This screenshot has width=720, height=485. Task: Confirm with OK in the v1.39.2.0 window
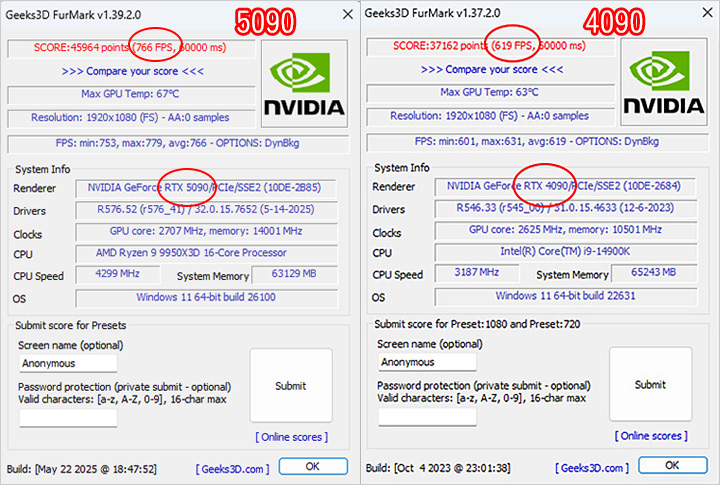(x=313, y=466)
